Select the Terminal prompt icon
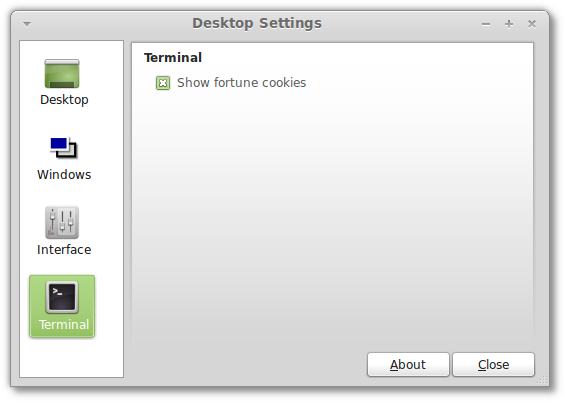 62,297
